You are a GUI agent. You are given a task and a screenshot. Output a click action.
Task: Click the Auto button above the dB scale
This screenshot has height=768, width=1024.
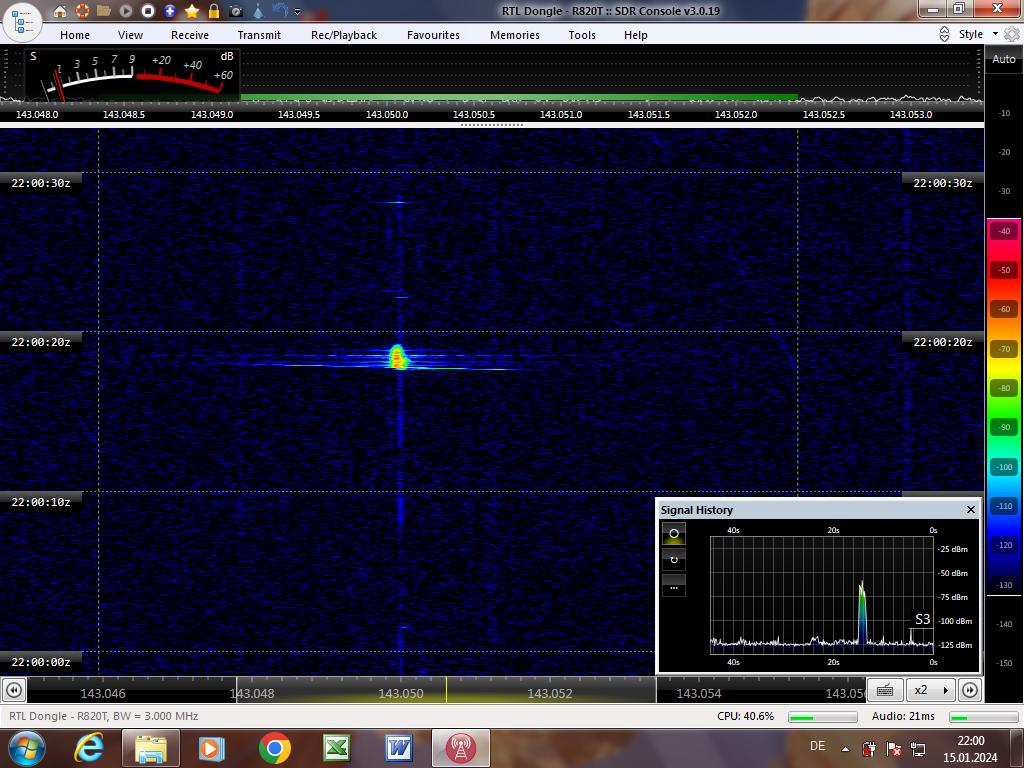pos(1004,59)
